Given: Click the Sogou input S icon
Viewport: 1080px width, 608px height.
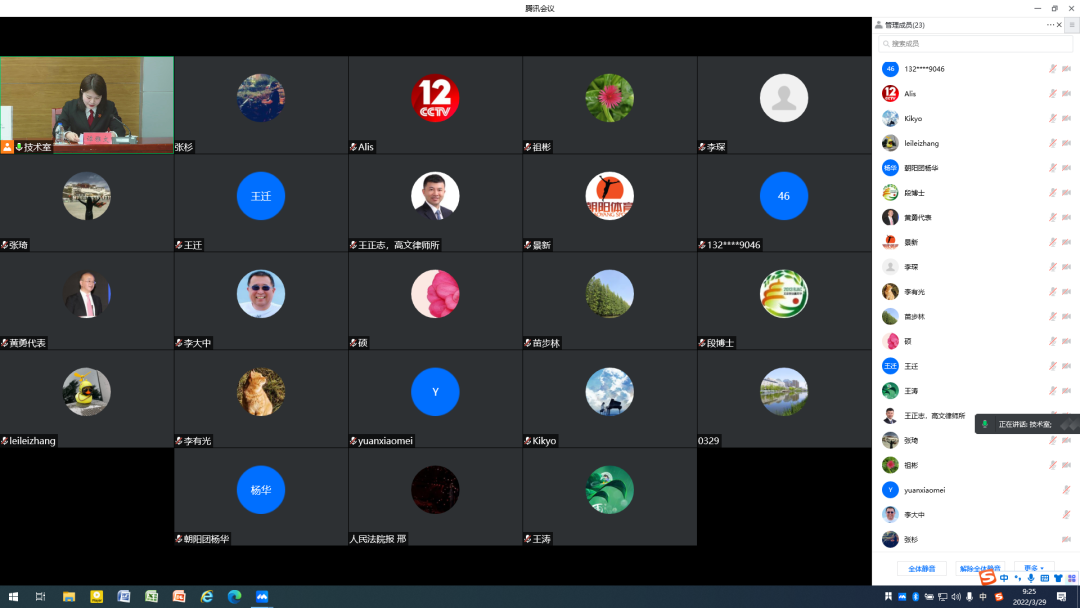Looking at the screenshot, I should click(988, 577).
